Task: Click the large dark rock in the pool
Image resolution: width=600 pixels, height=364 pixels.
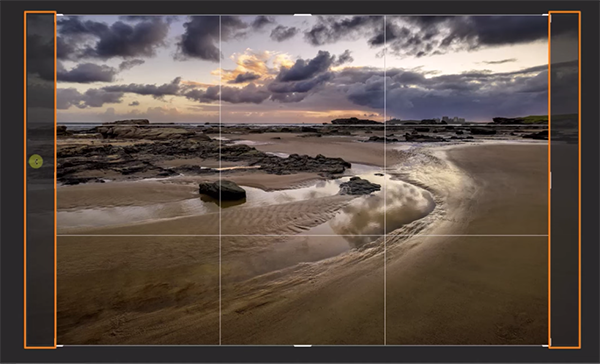Action: (222, 190)
